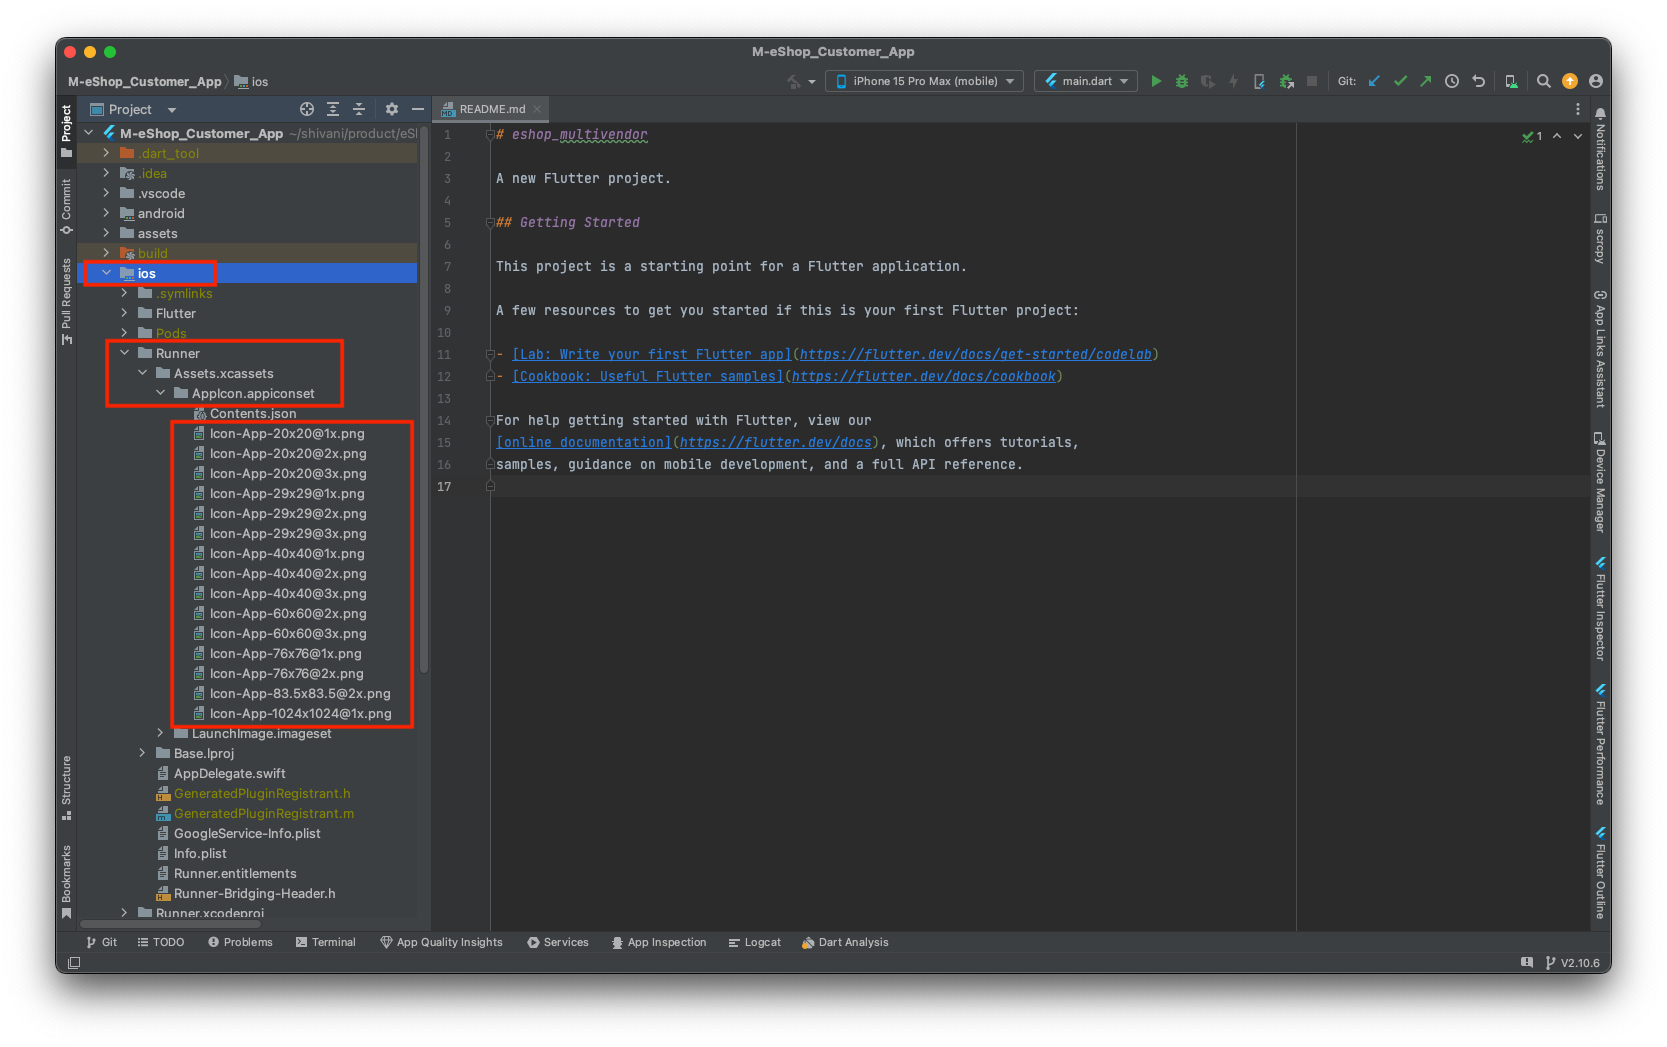
Task: Collapse the Assets.xcassets folder
Action: pyautogui.click(x=142, y=373)
